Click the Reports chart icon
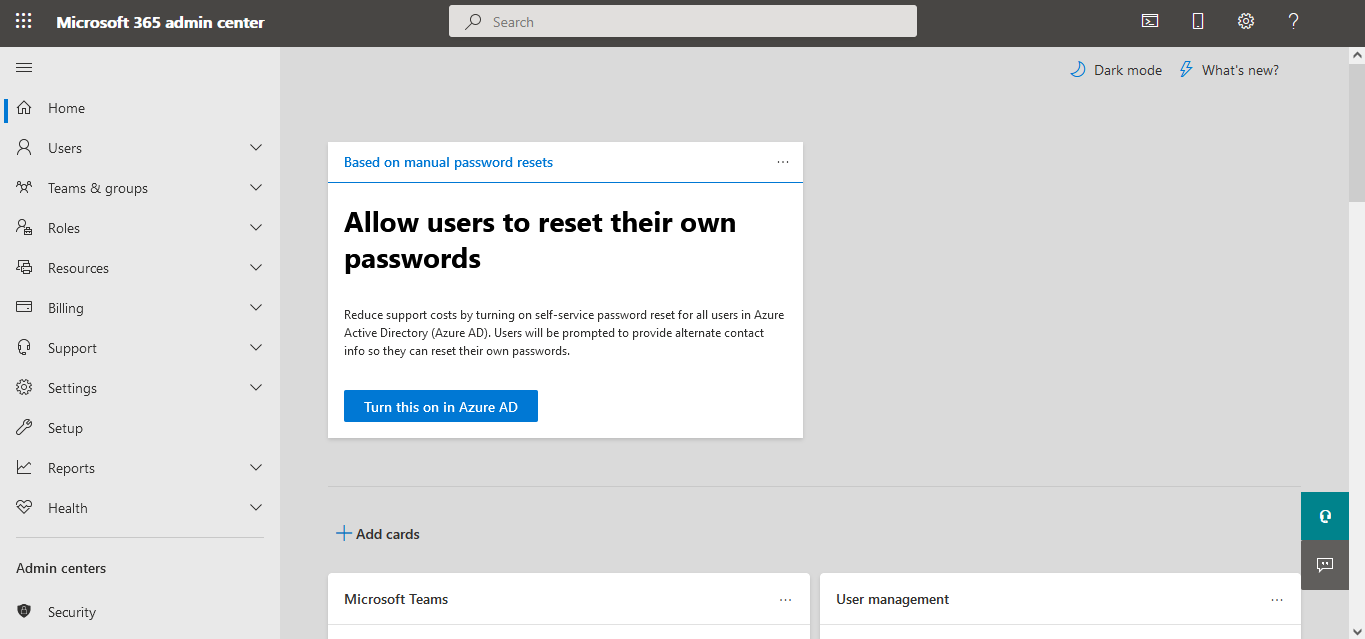This screenshot has height=639, width=1365. pos(25,468)
